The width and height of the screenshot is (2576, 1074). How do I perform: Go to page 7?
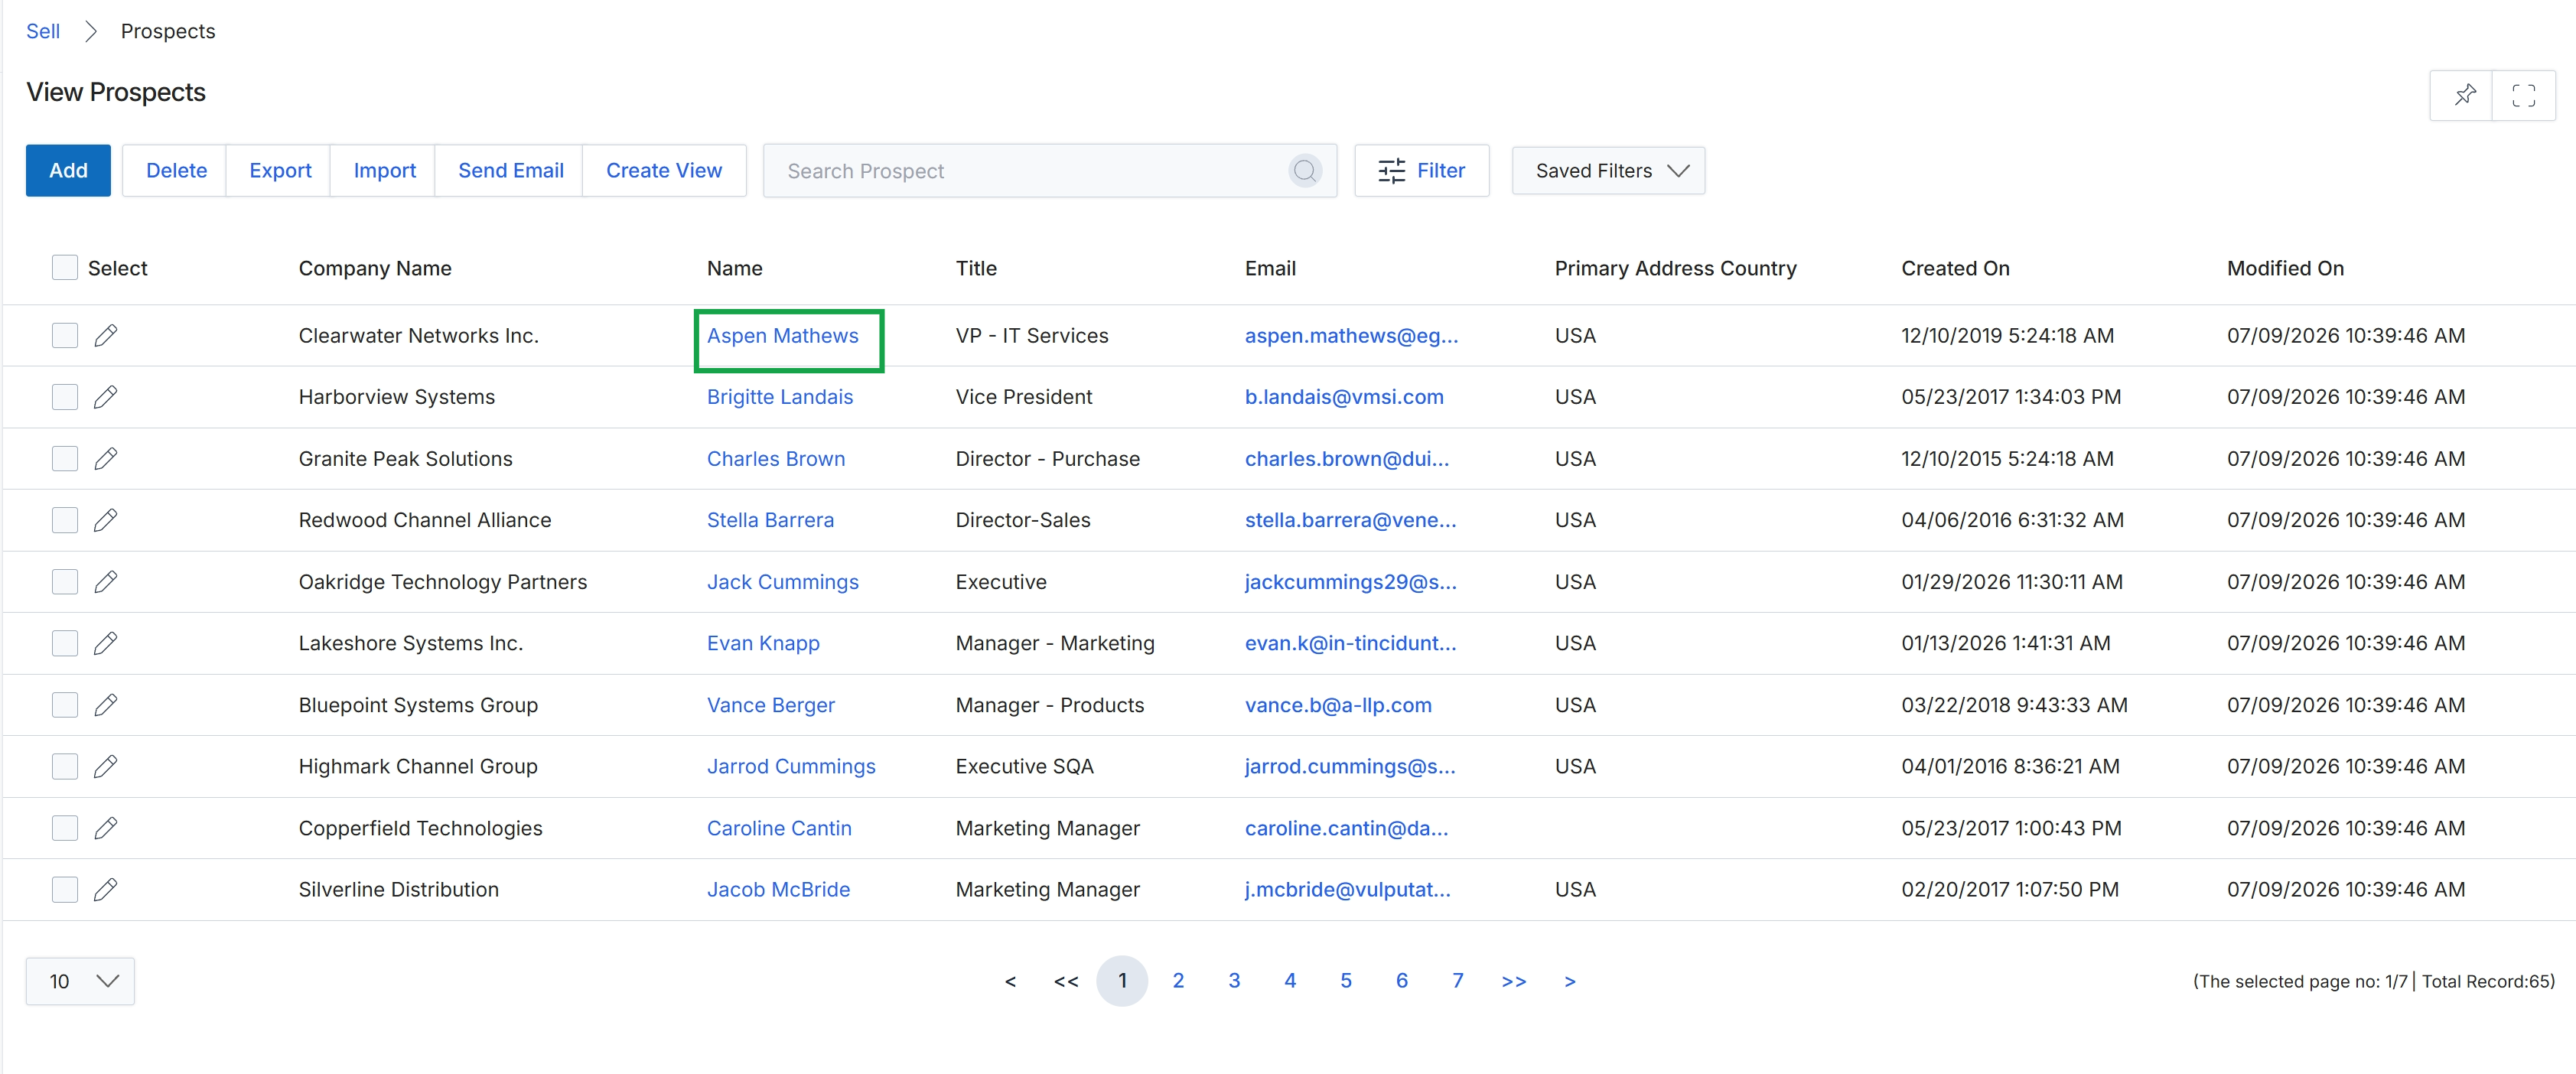tap(1458, 981)
